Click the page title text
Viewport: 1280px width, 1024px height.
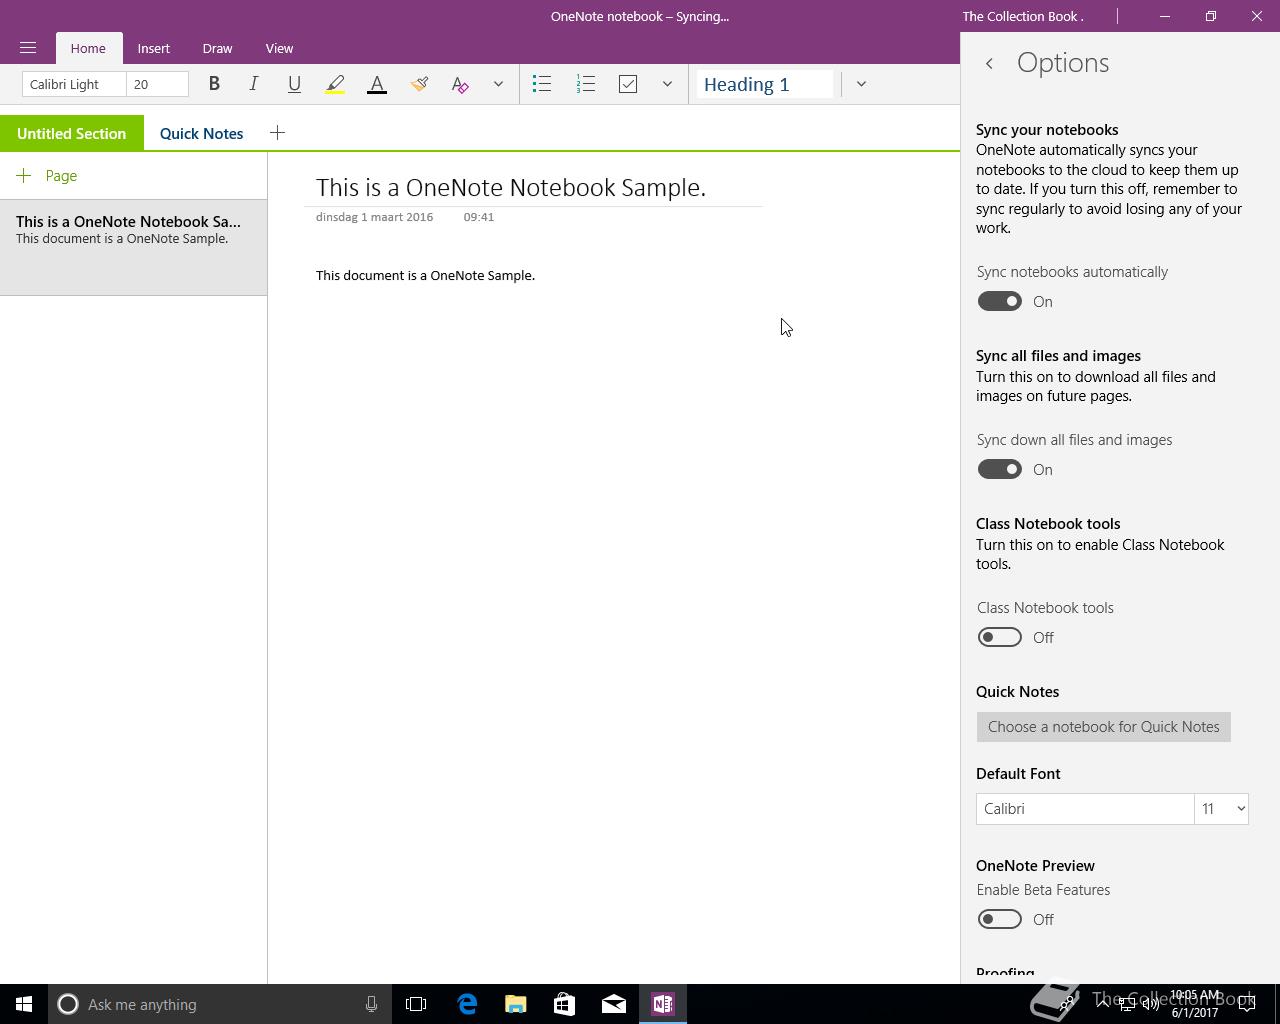click(x=511, y=187)
